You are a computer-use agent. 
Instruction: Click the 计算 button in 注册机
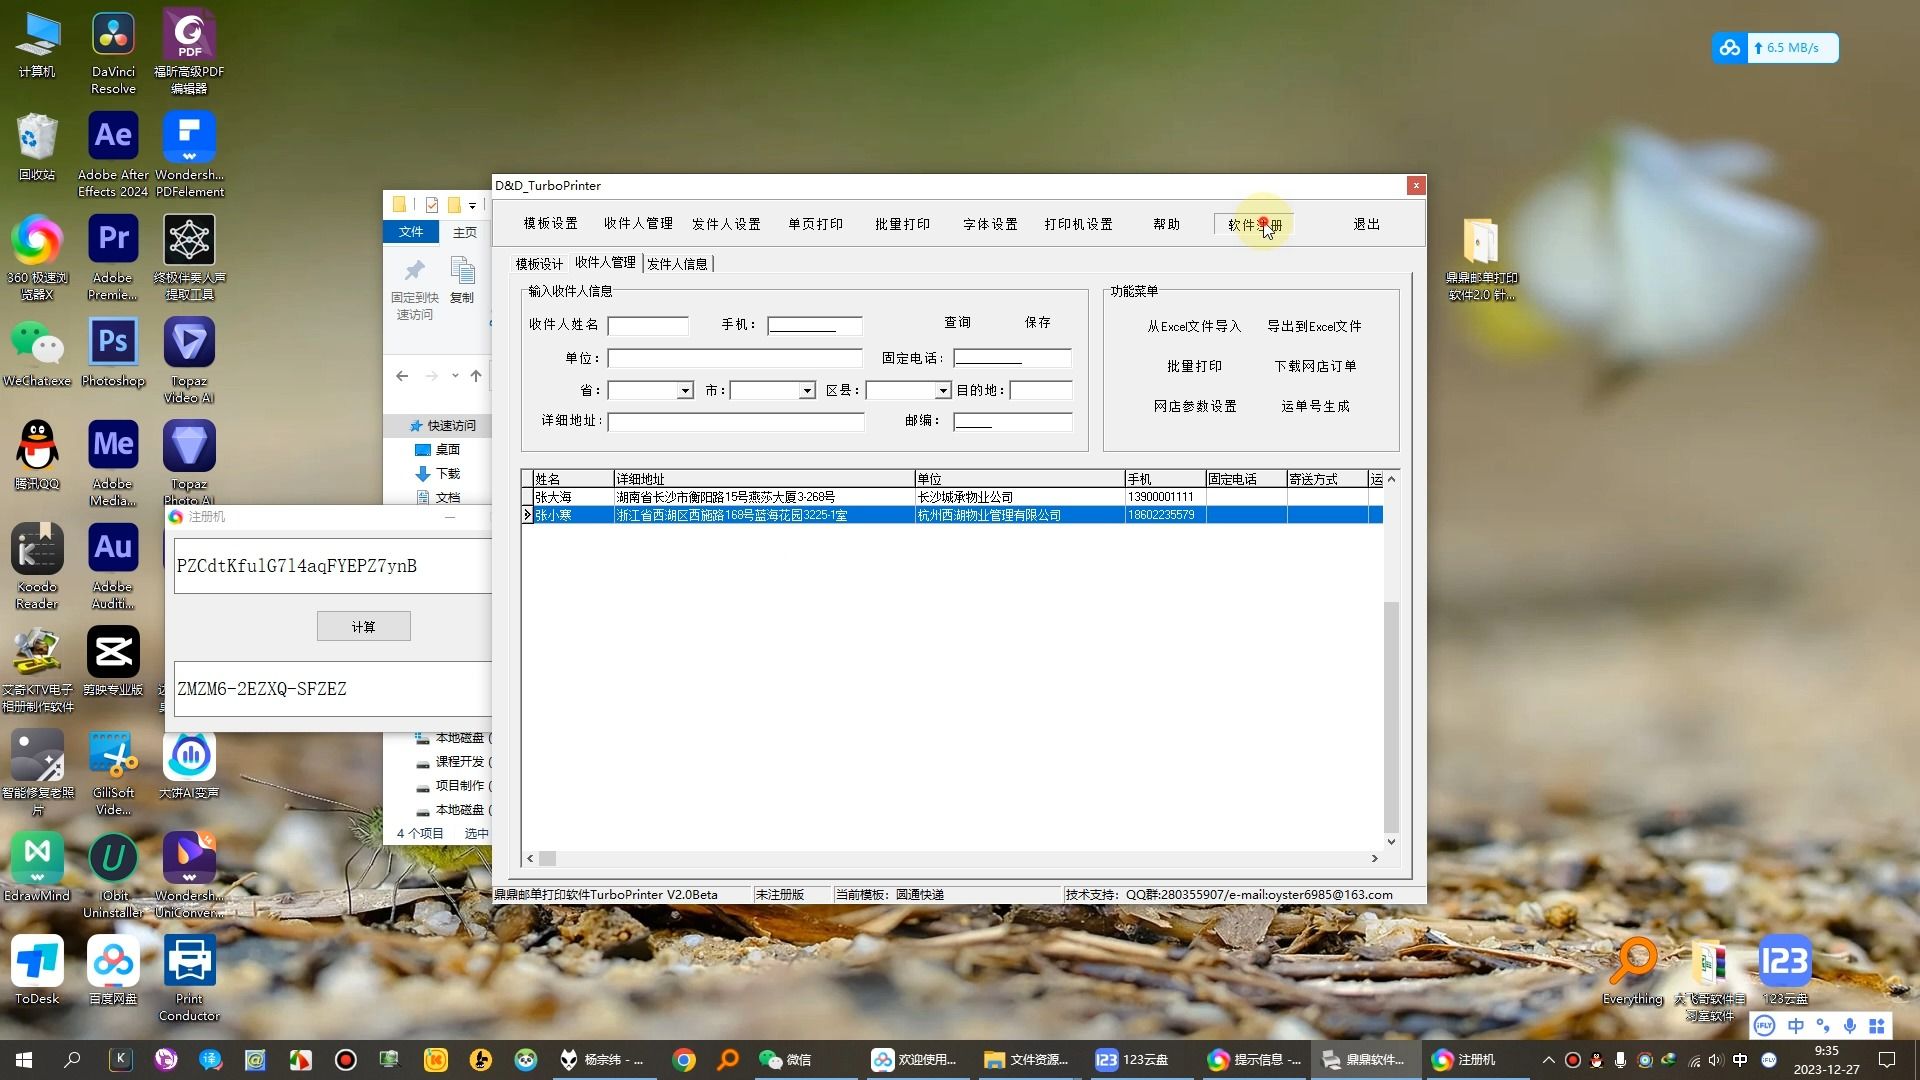pos(363,627)
